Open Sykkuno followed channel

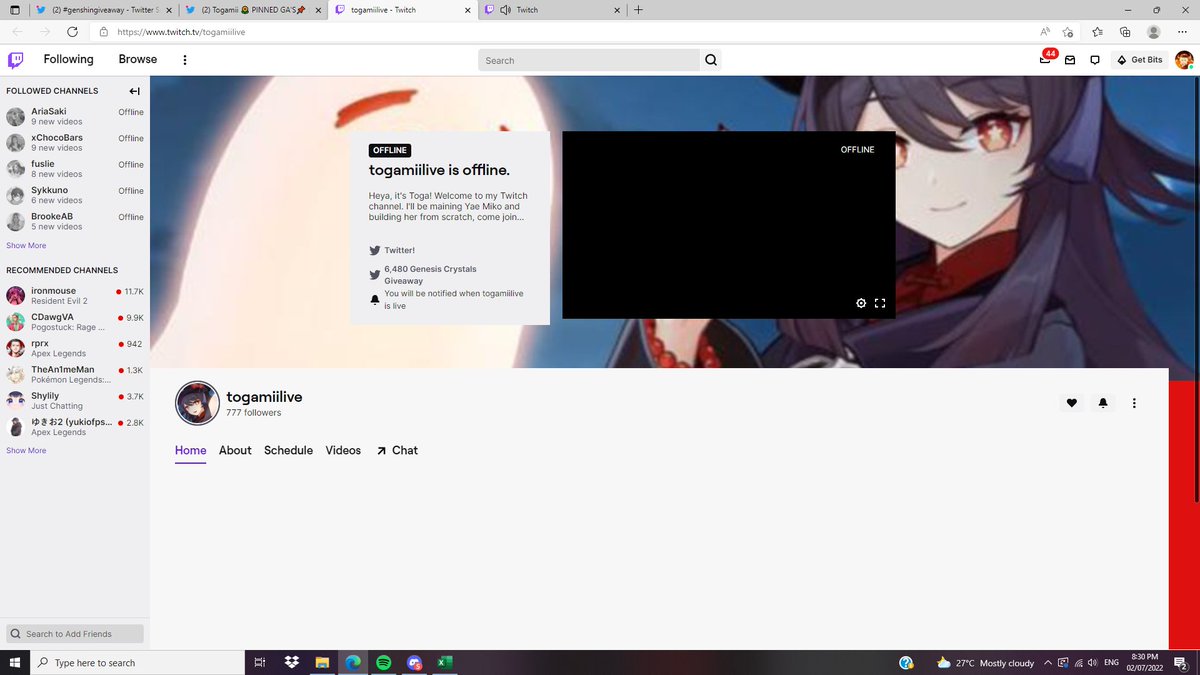[x=75, y=194]
